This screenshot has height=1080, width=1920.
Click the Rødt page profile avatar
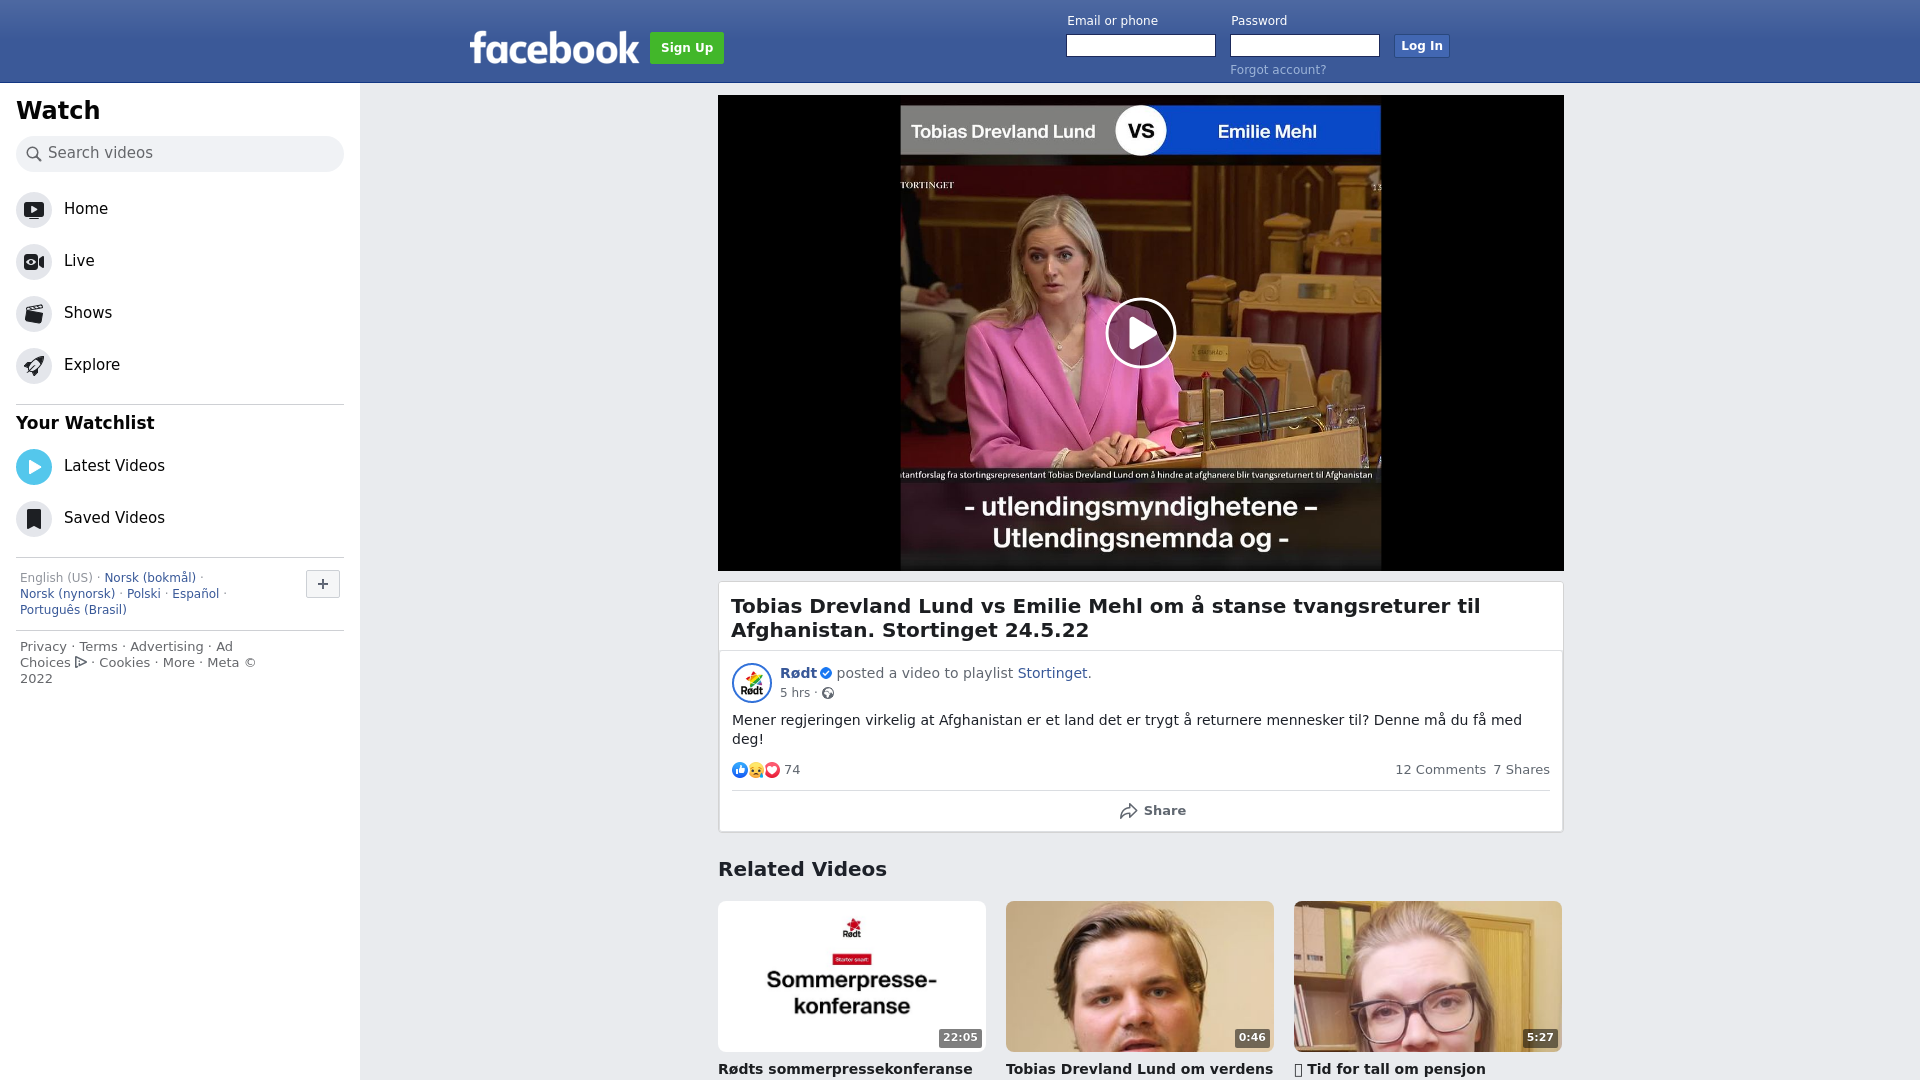[x=752, y=683]
